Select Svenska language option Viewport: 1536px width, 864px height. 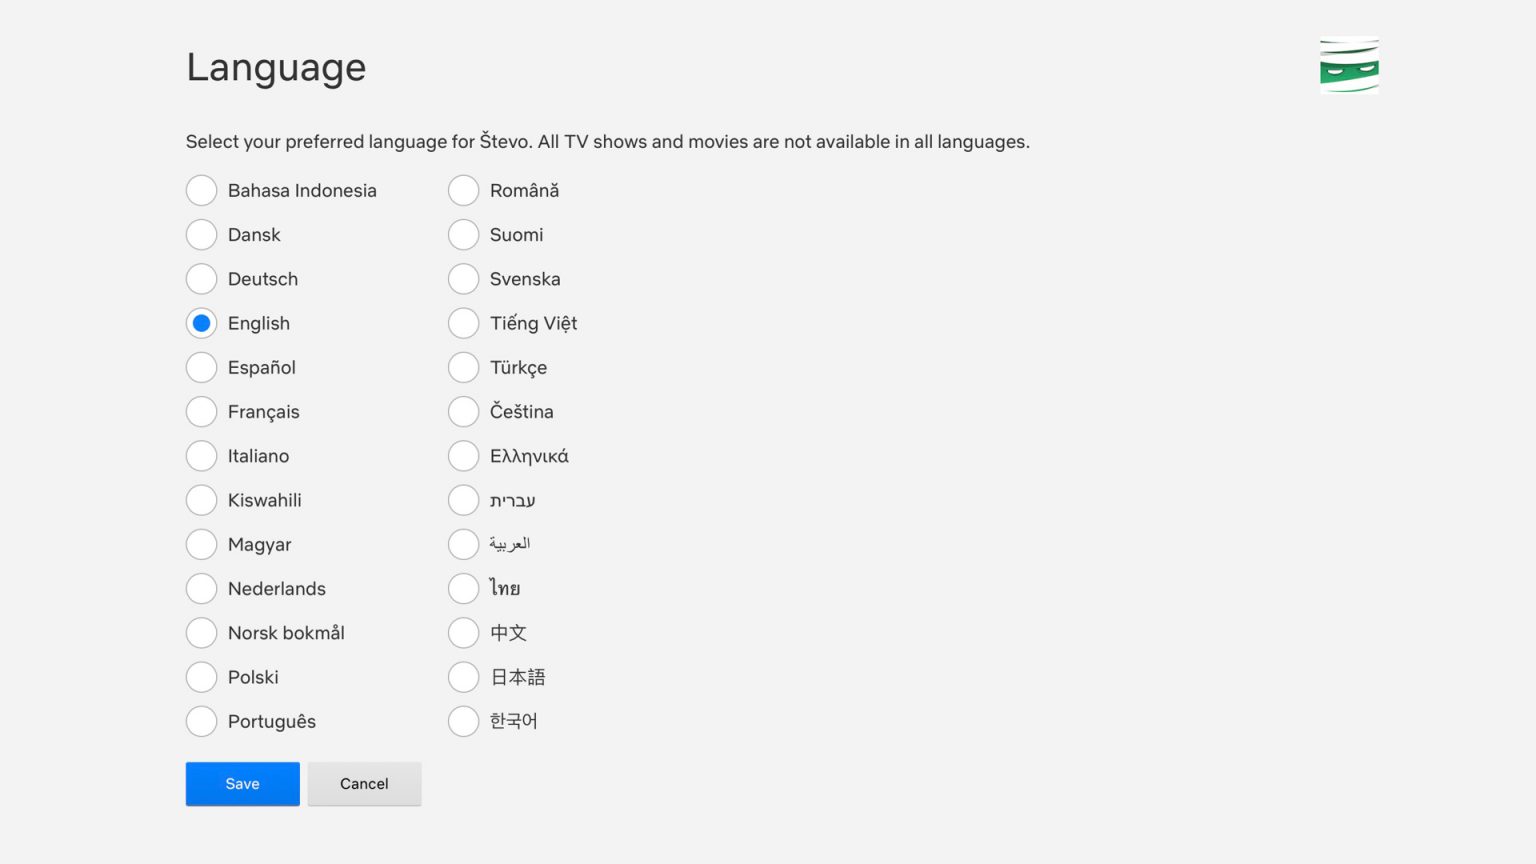463,279
